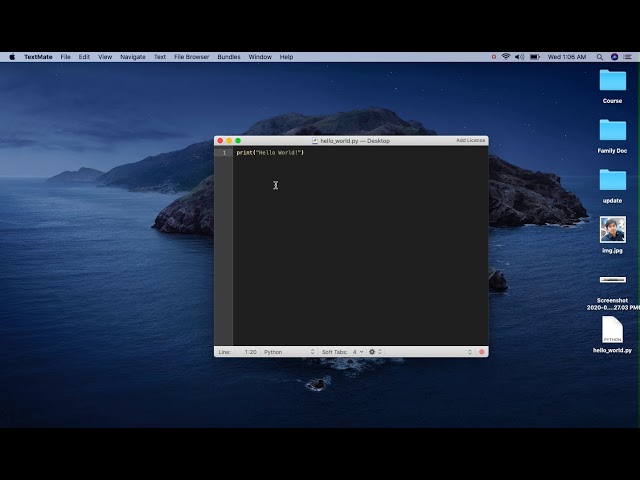The height and width of the screenshot is (480, 640).
Task: Open the Wi-Fi status menu
Action: [x=506, y=57]
